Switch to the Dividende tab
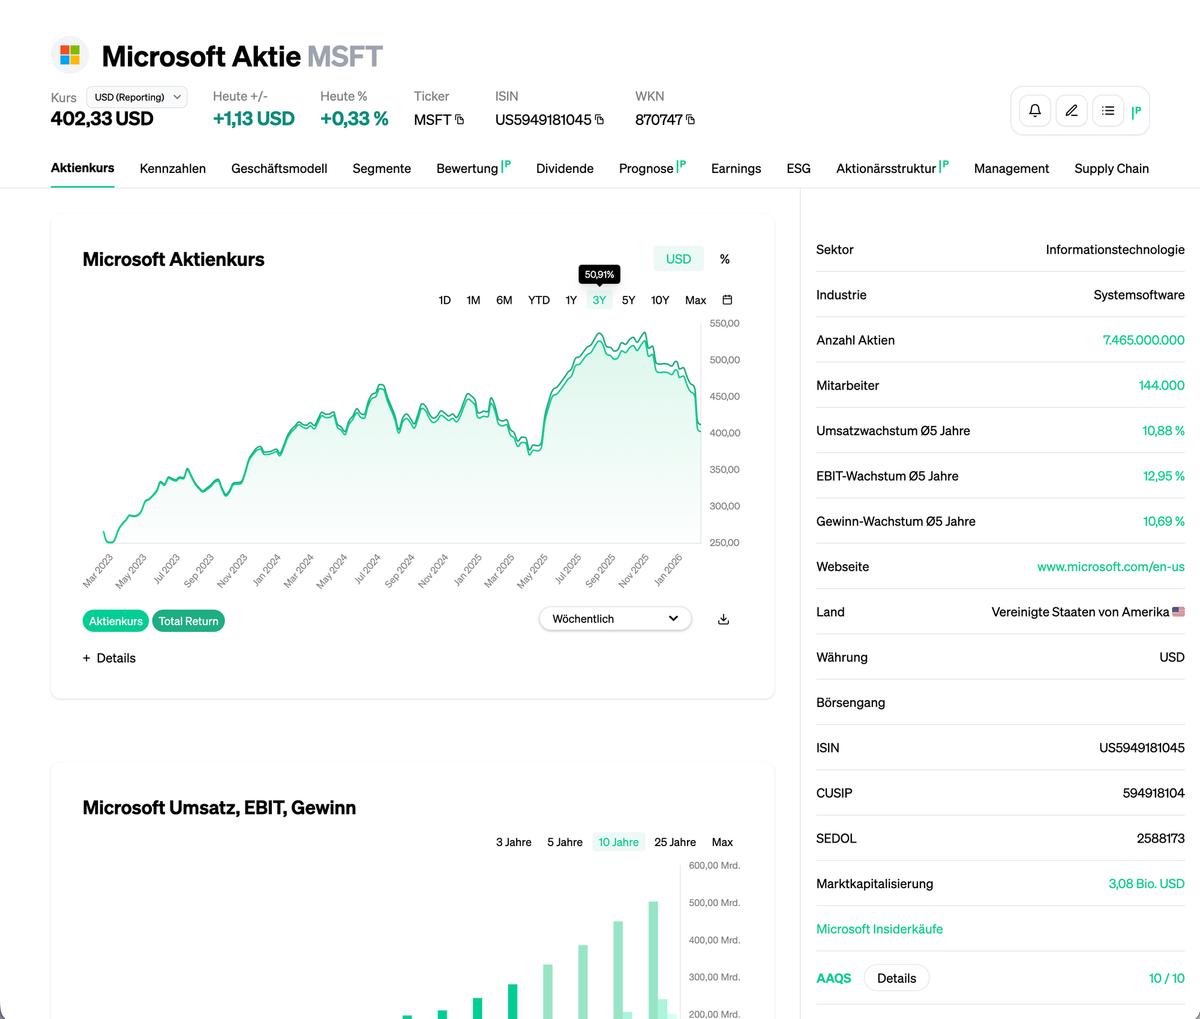Viewport: 1200px width, 1019px height. coord(564,168)
